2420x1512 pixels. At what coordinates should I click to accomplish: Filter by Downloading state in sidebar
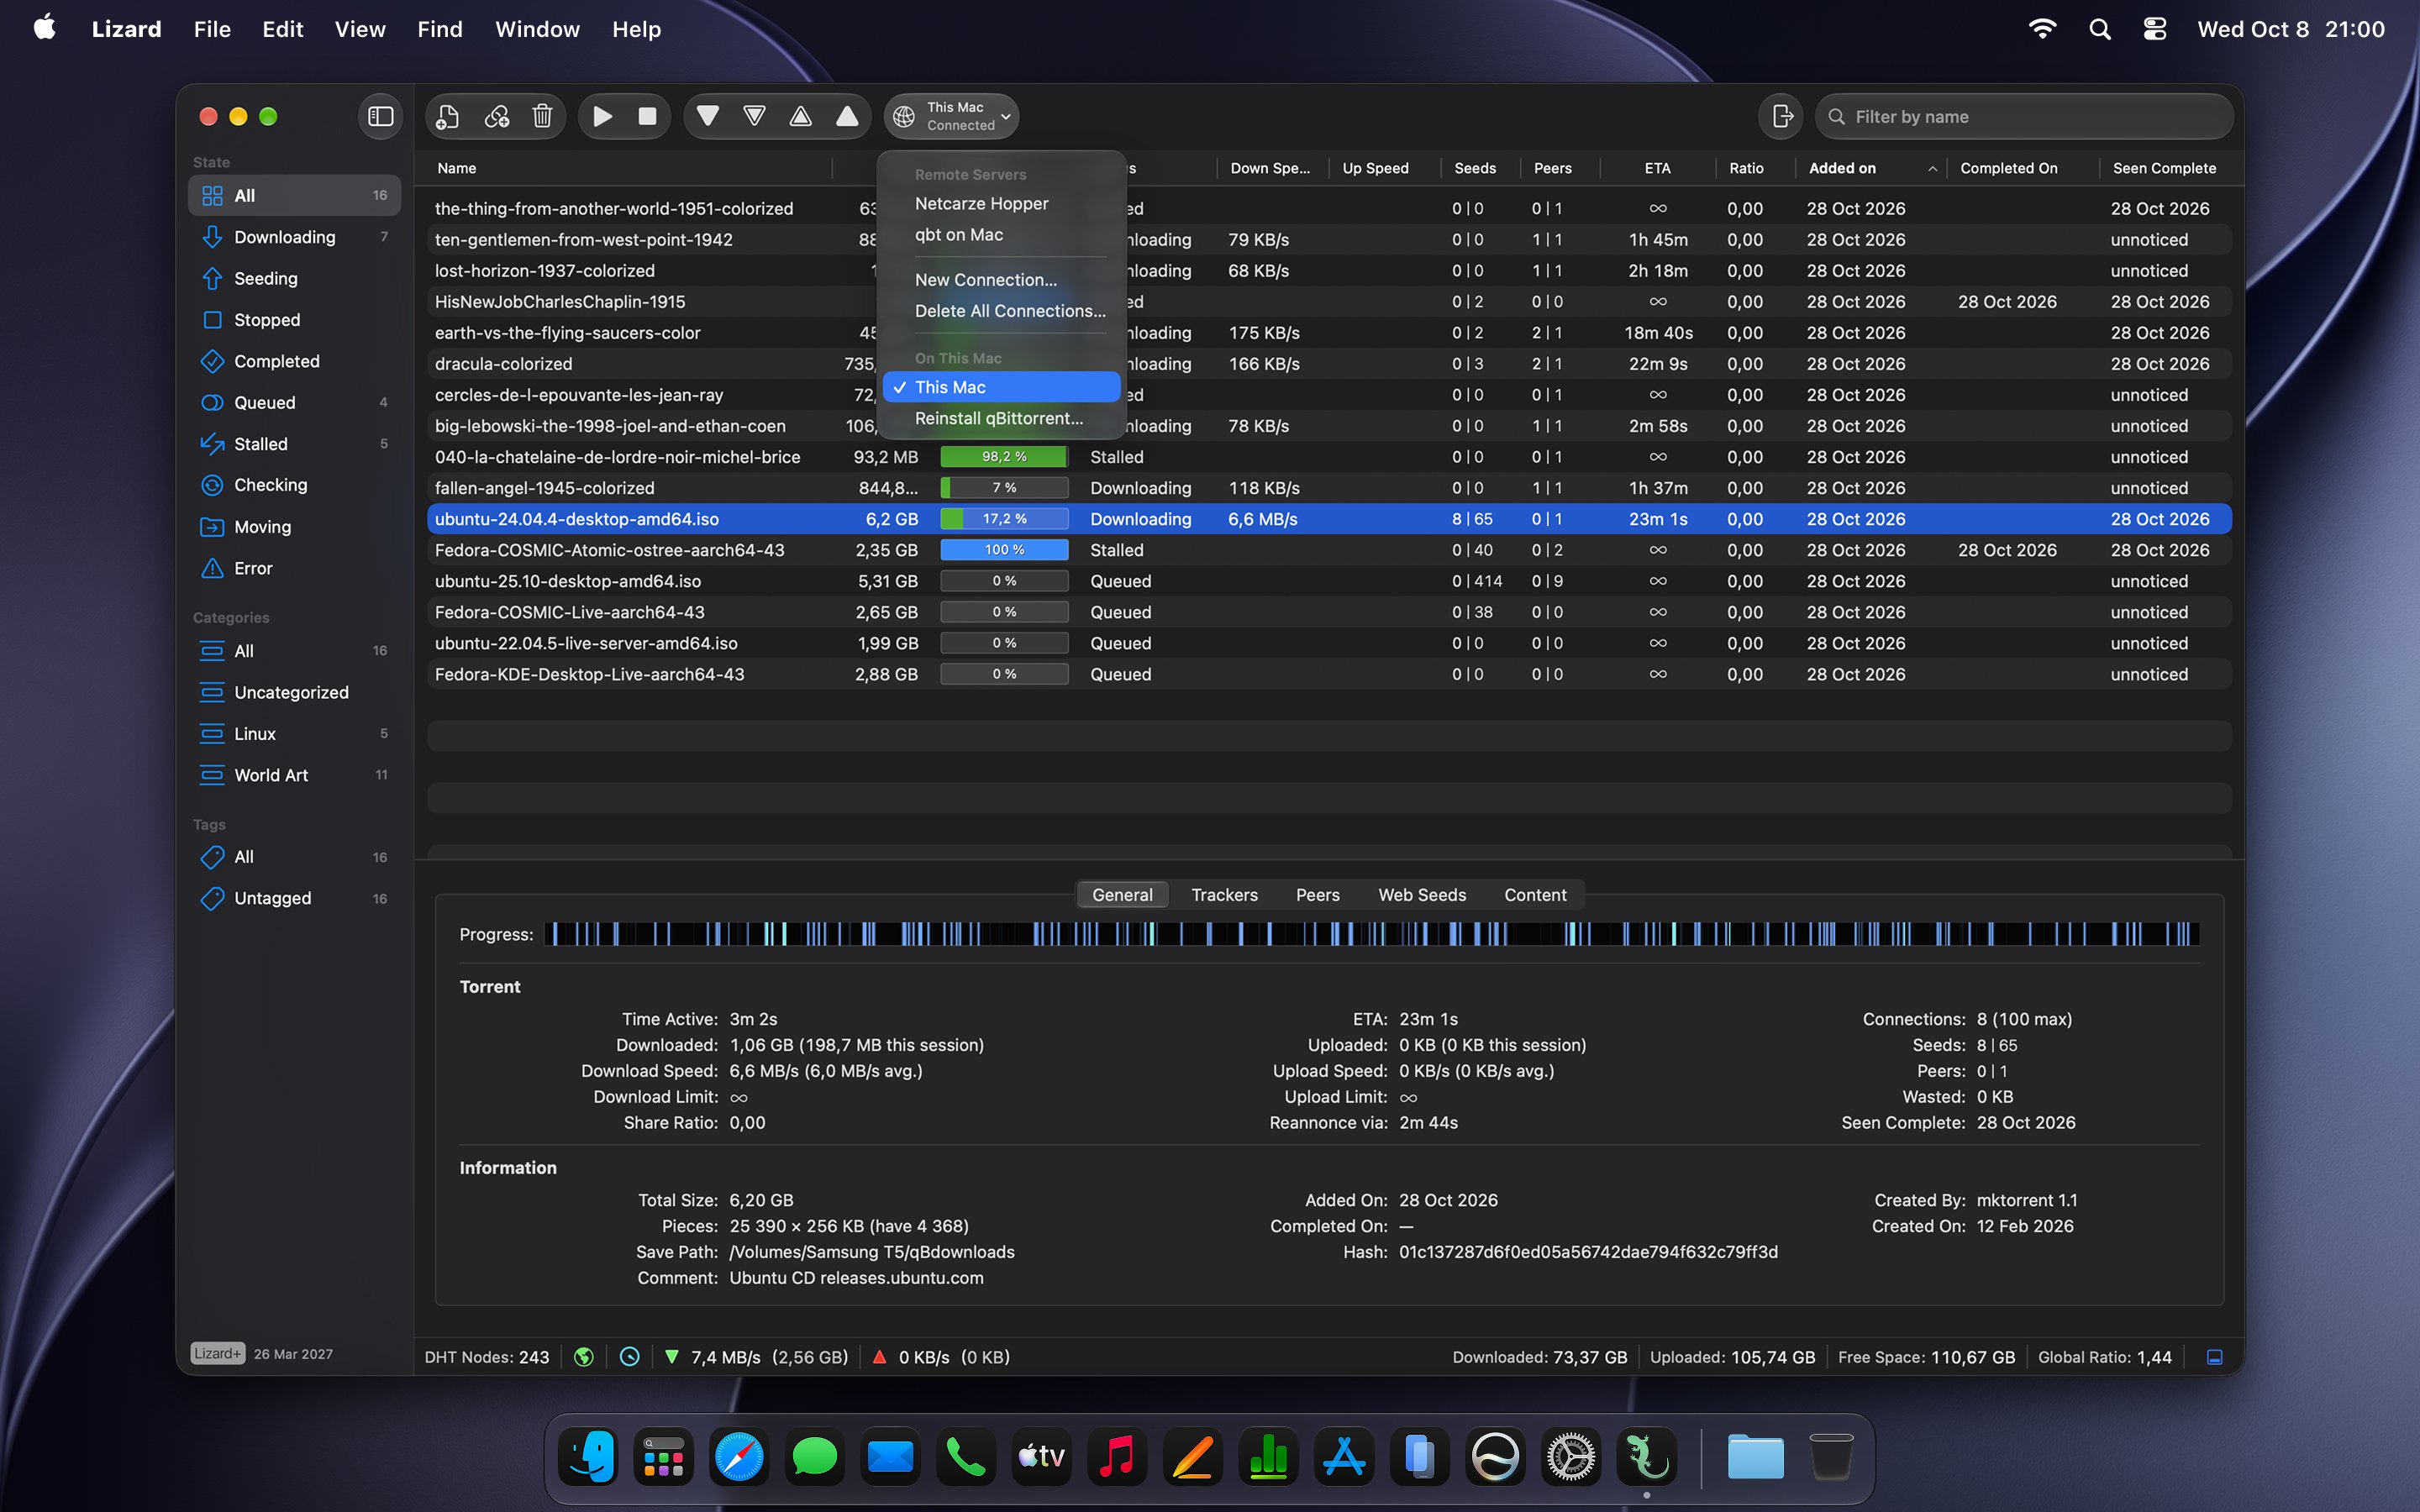pos(294,237)
